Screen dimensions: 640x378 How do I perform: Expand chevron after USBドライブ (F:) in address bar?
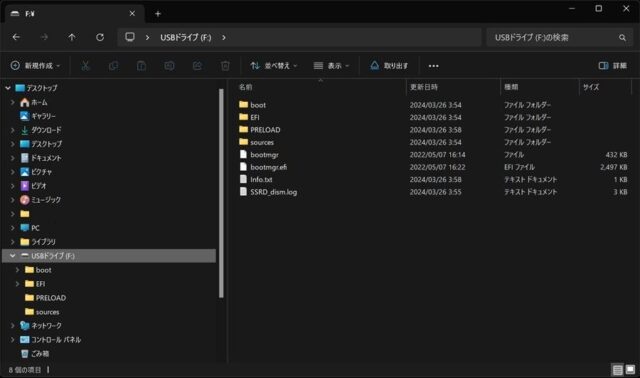click(x=224, y=38)
